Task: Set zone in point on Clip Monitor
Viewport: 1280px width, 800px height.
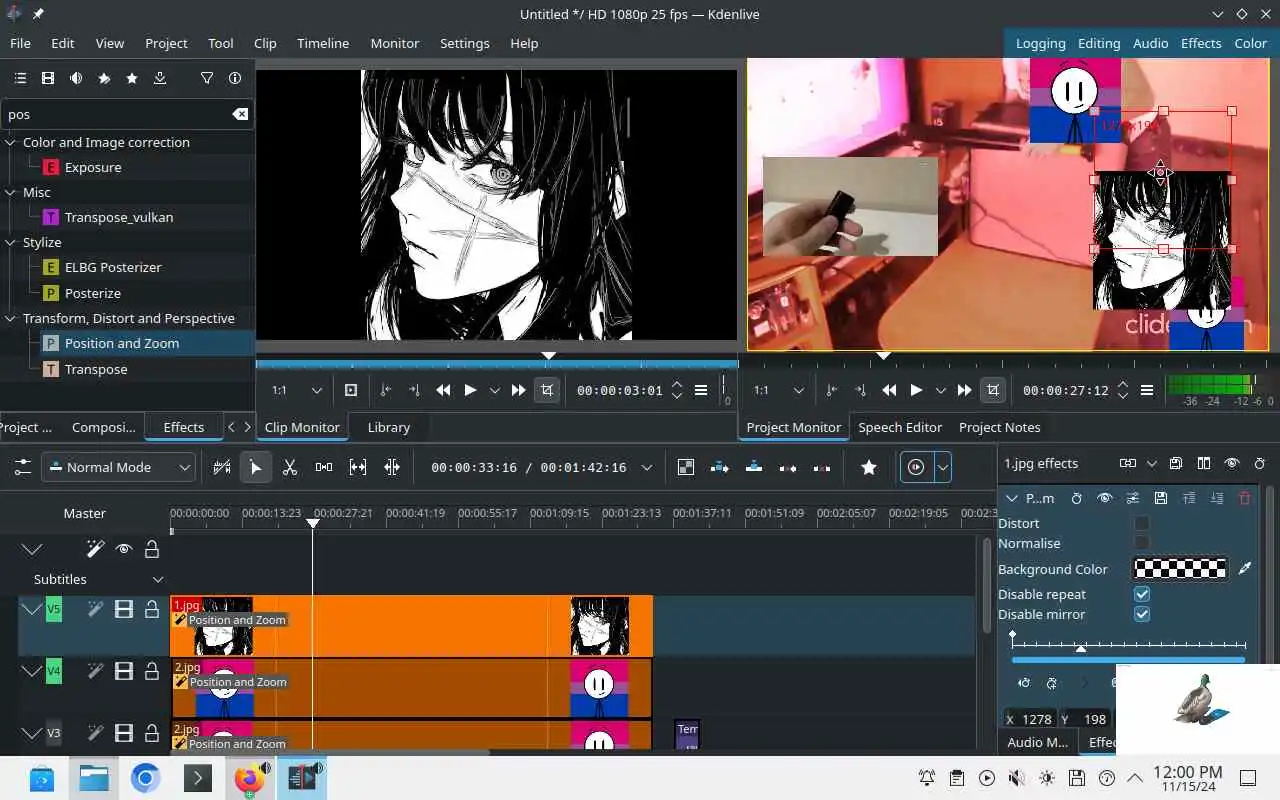Action: coord(386,390)
